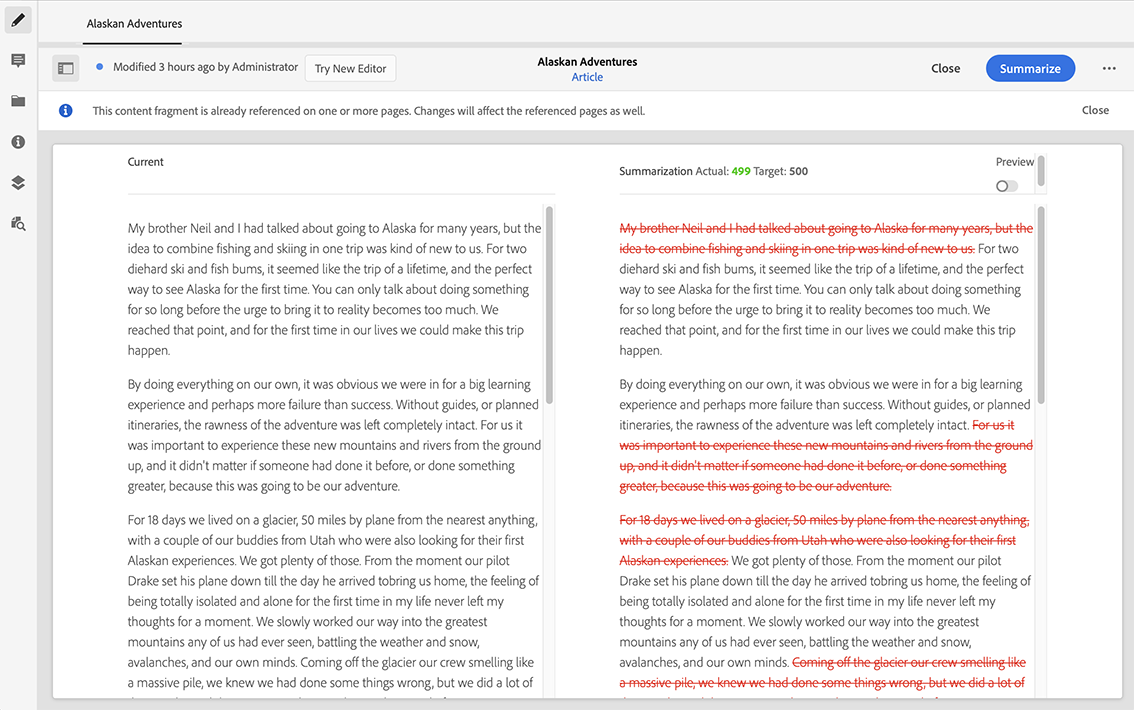Open the annotations comment icon in sidebar
Screen dimensions: 1134x710
18,61
